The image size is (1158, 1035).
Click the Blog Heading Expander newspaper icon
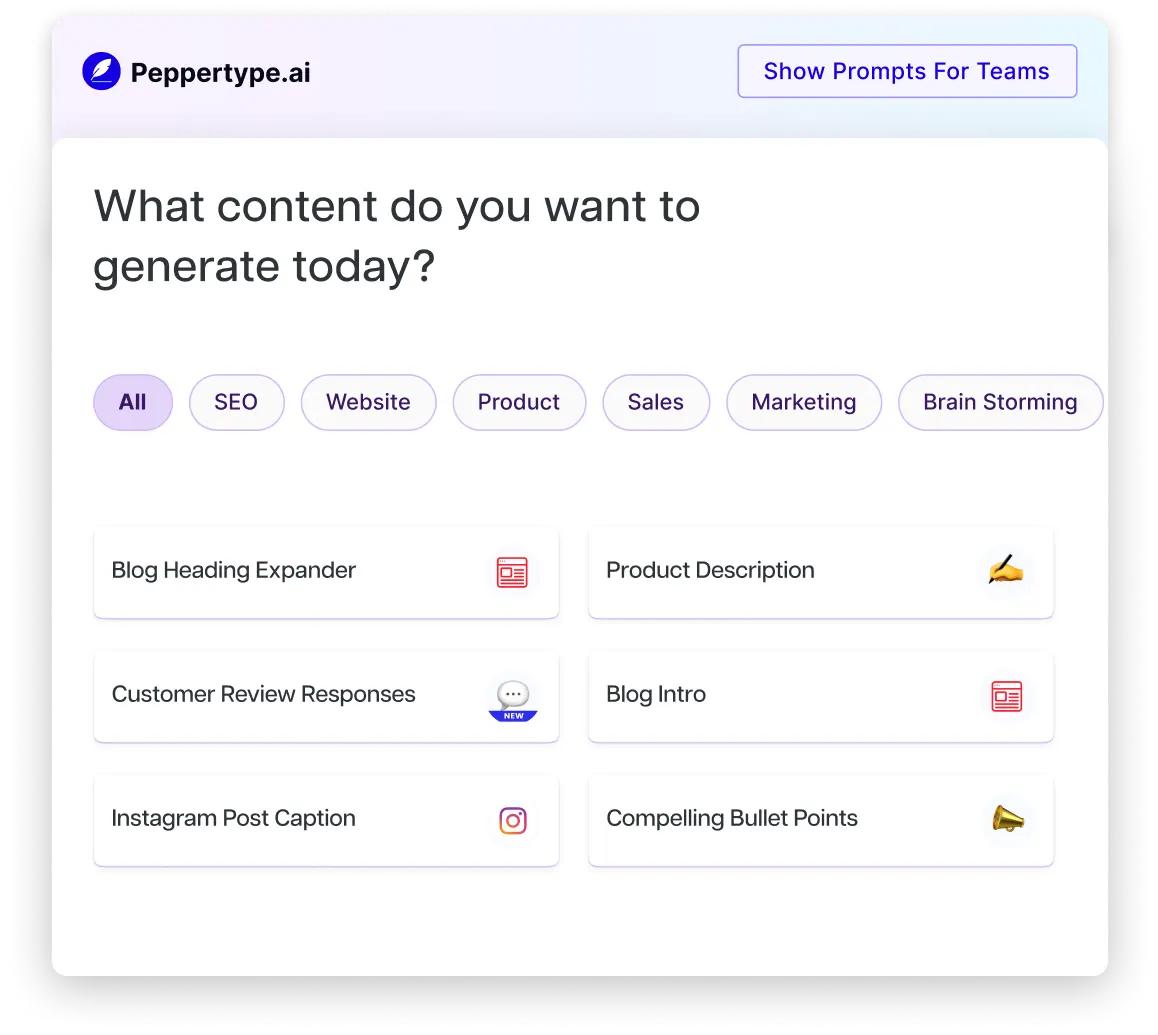(x=512, y=572)
